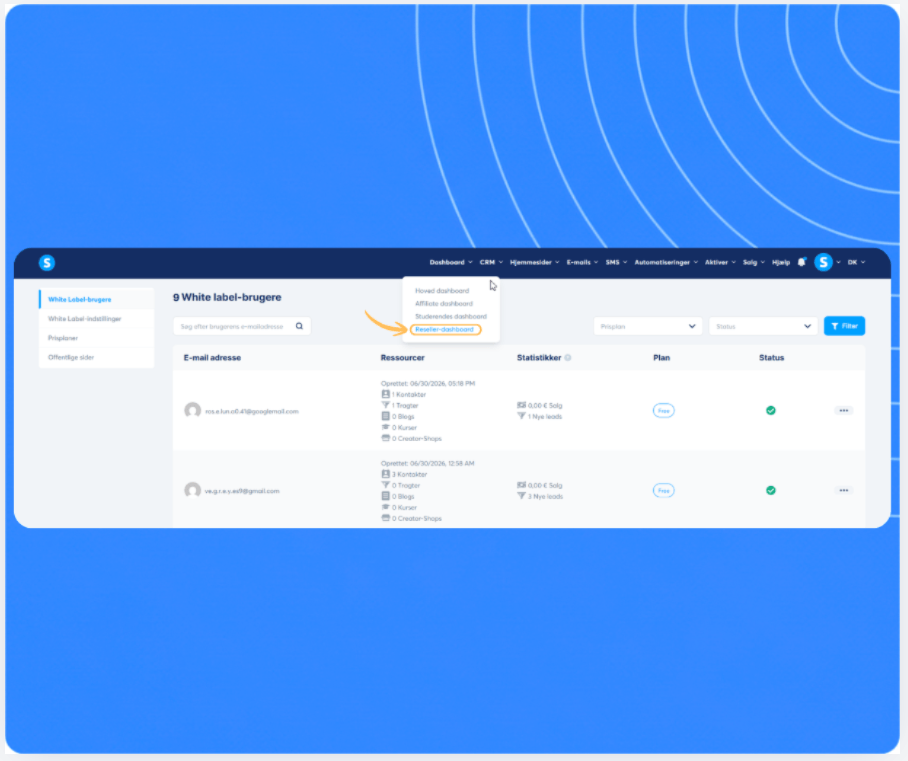908x761 pixels.
Task: Click Free plan badge for first user
Action: [x=663, y=411]
